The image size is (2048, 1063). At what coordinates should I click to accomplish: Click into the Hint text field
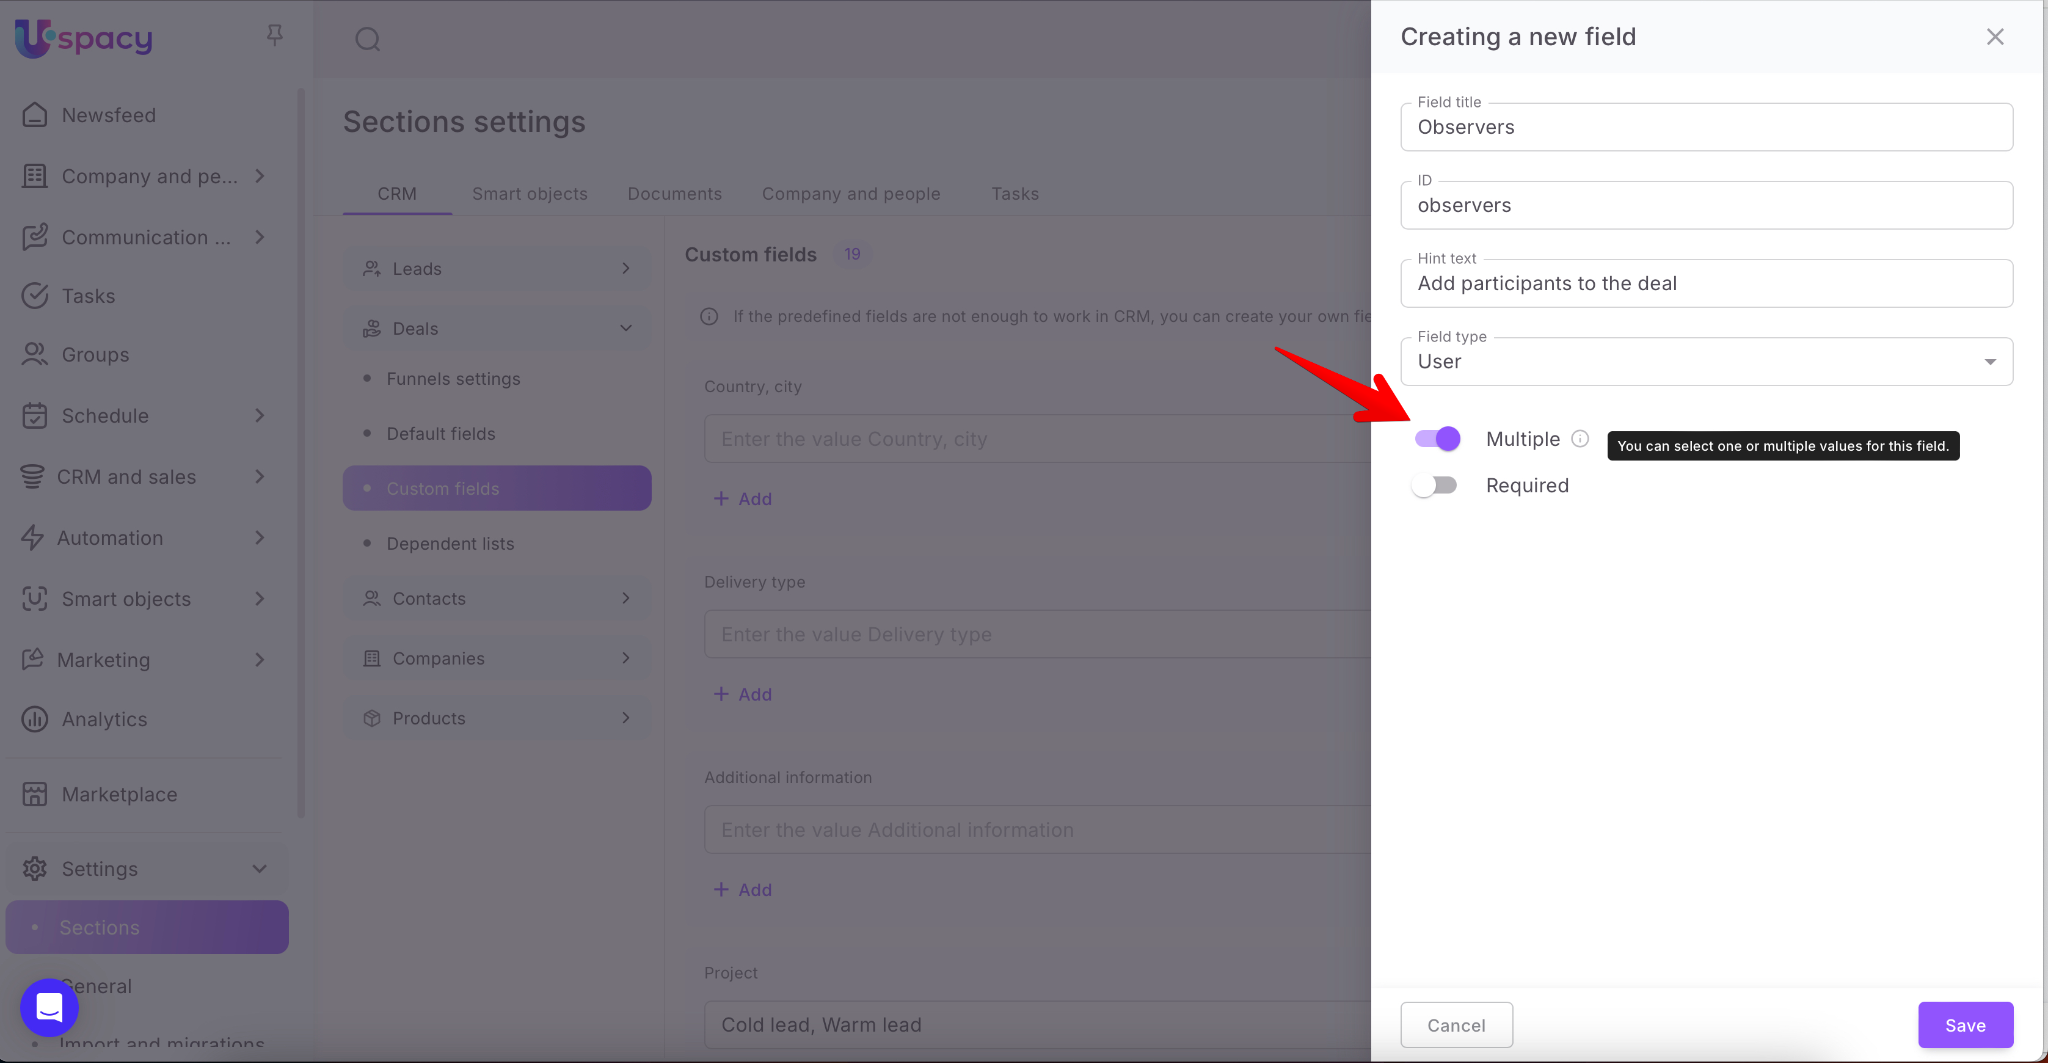pyautogui.click(x=1706, y=284)
